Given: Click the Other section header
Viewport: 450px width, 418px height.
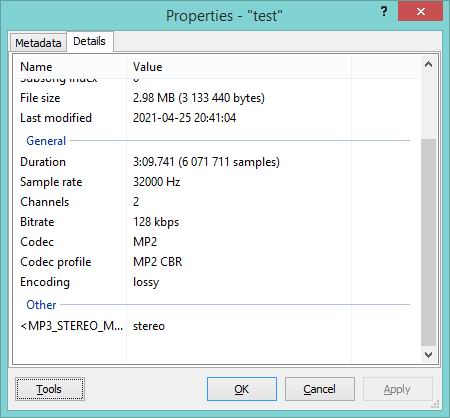Looking at the screenshot, I should [x=41, y=305].
